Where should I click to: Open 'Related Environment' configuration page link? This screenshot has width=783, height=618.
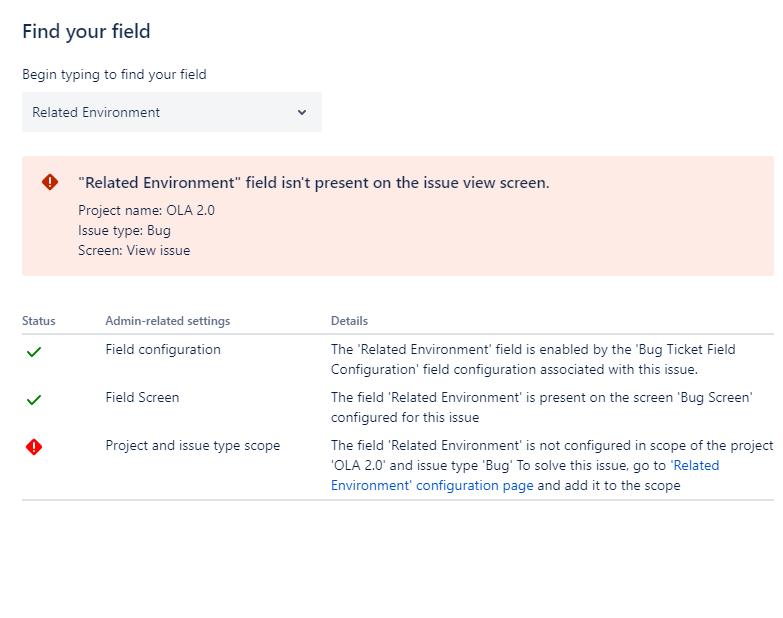[x=525, y=475]
